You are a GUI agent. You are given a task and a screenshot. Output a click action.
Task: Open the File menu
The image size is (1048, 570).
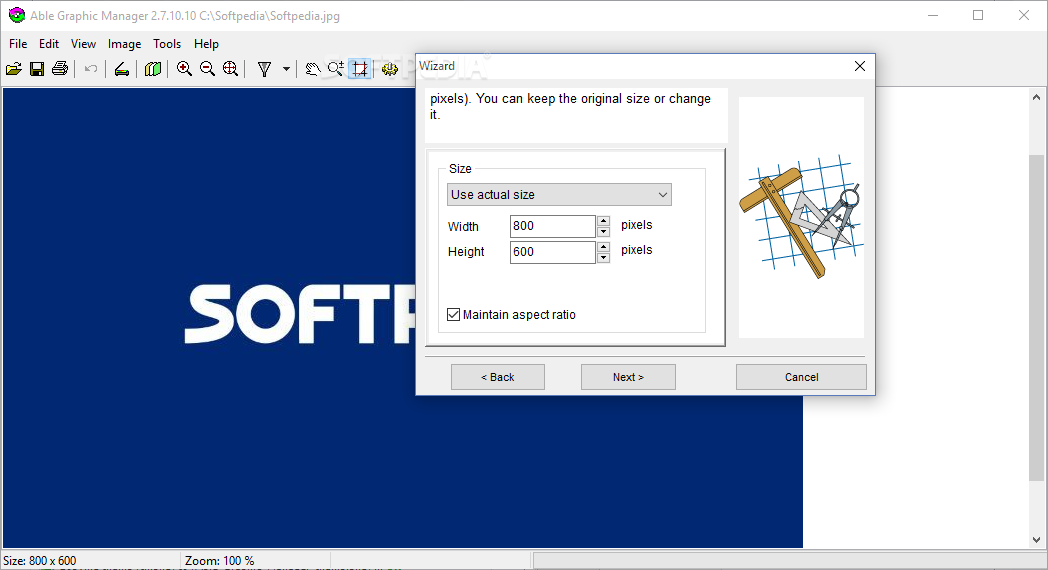click(x=18, y=43)
